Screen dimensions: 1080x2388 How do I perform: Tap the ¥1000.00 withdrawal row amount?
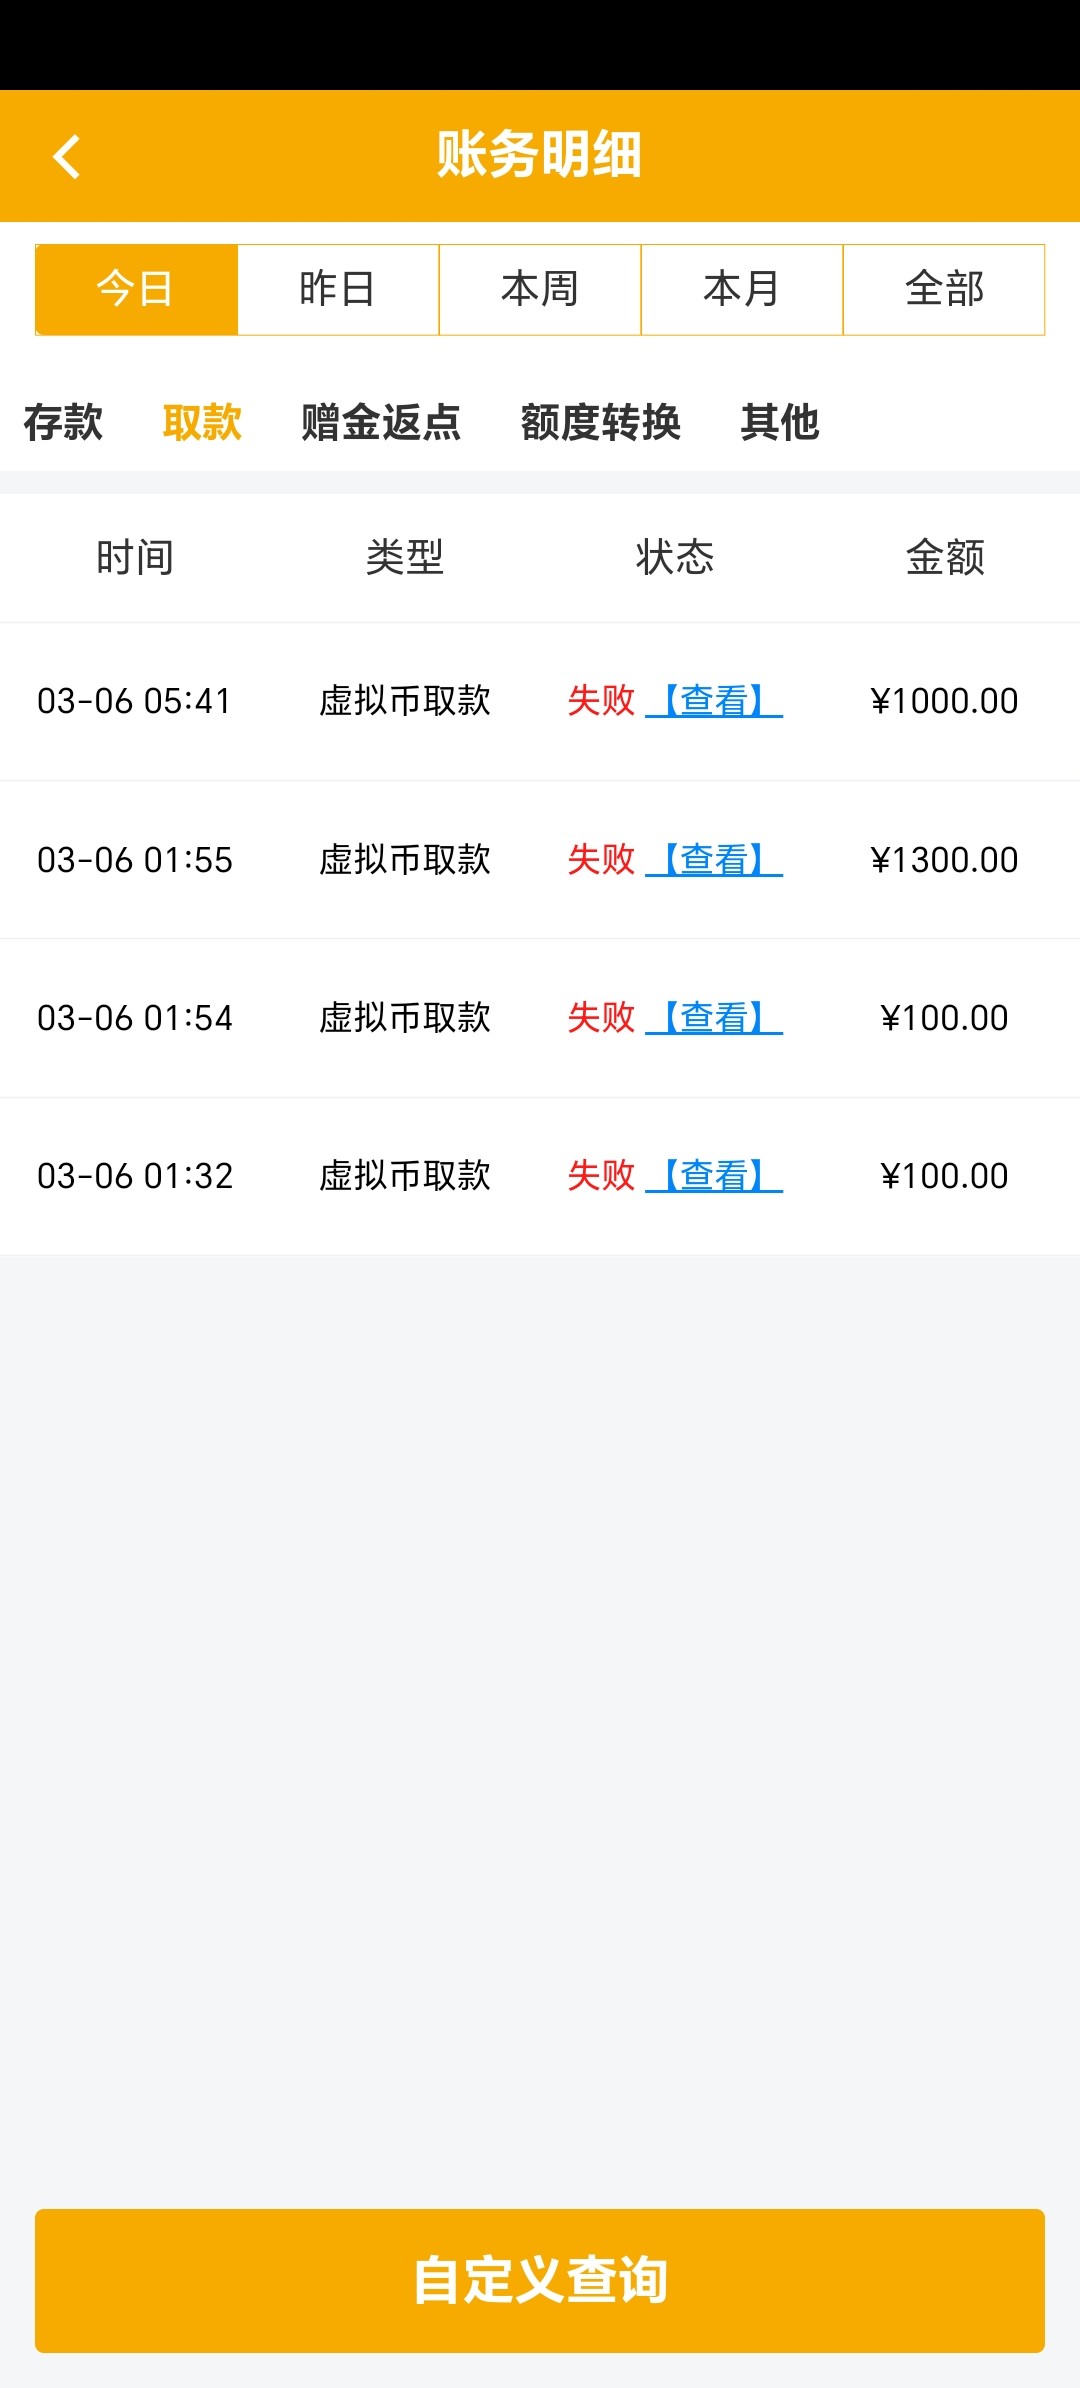tap(944, 701)
